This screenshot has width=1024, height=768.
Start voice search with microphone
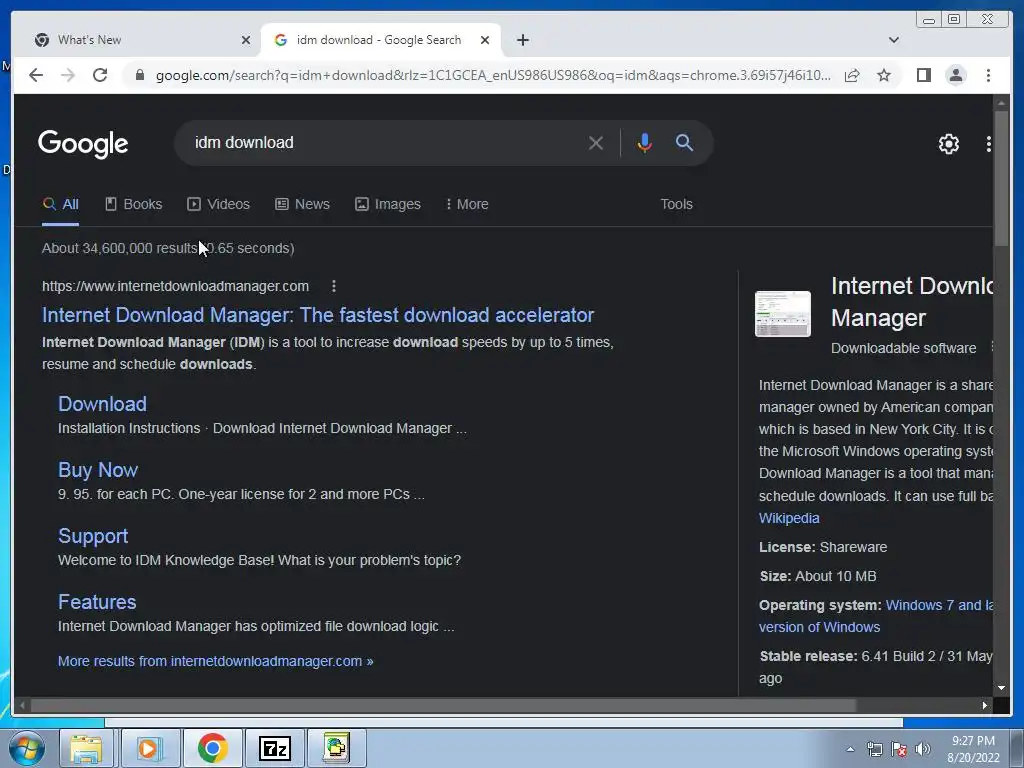[644, 142]
